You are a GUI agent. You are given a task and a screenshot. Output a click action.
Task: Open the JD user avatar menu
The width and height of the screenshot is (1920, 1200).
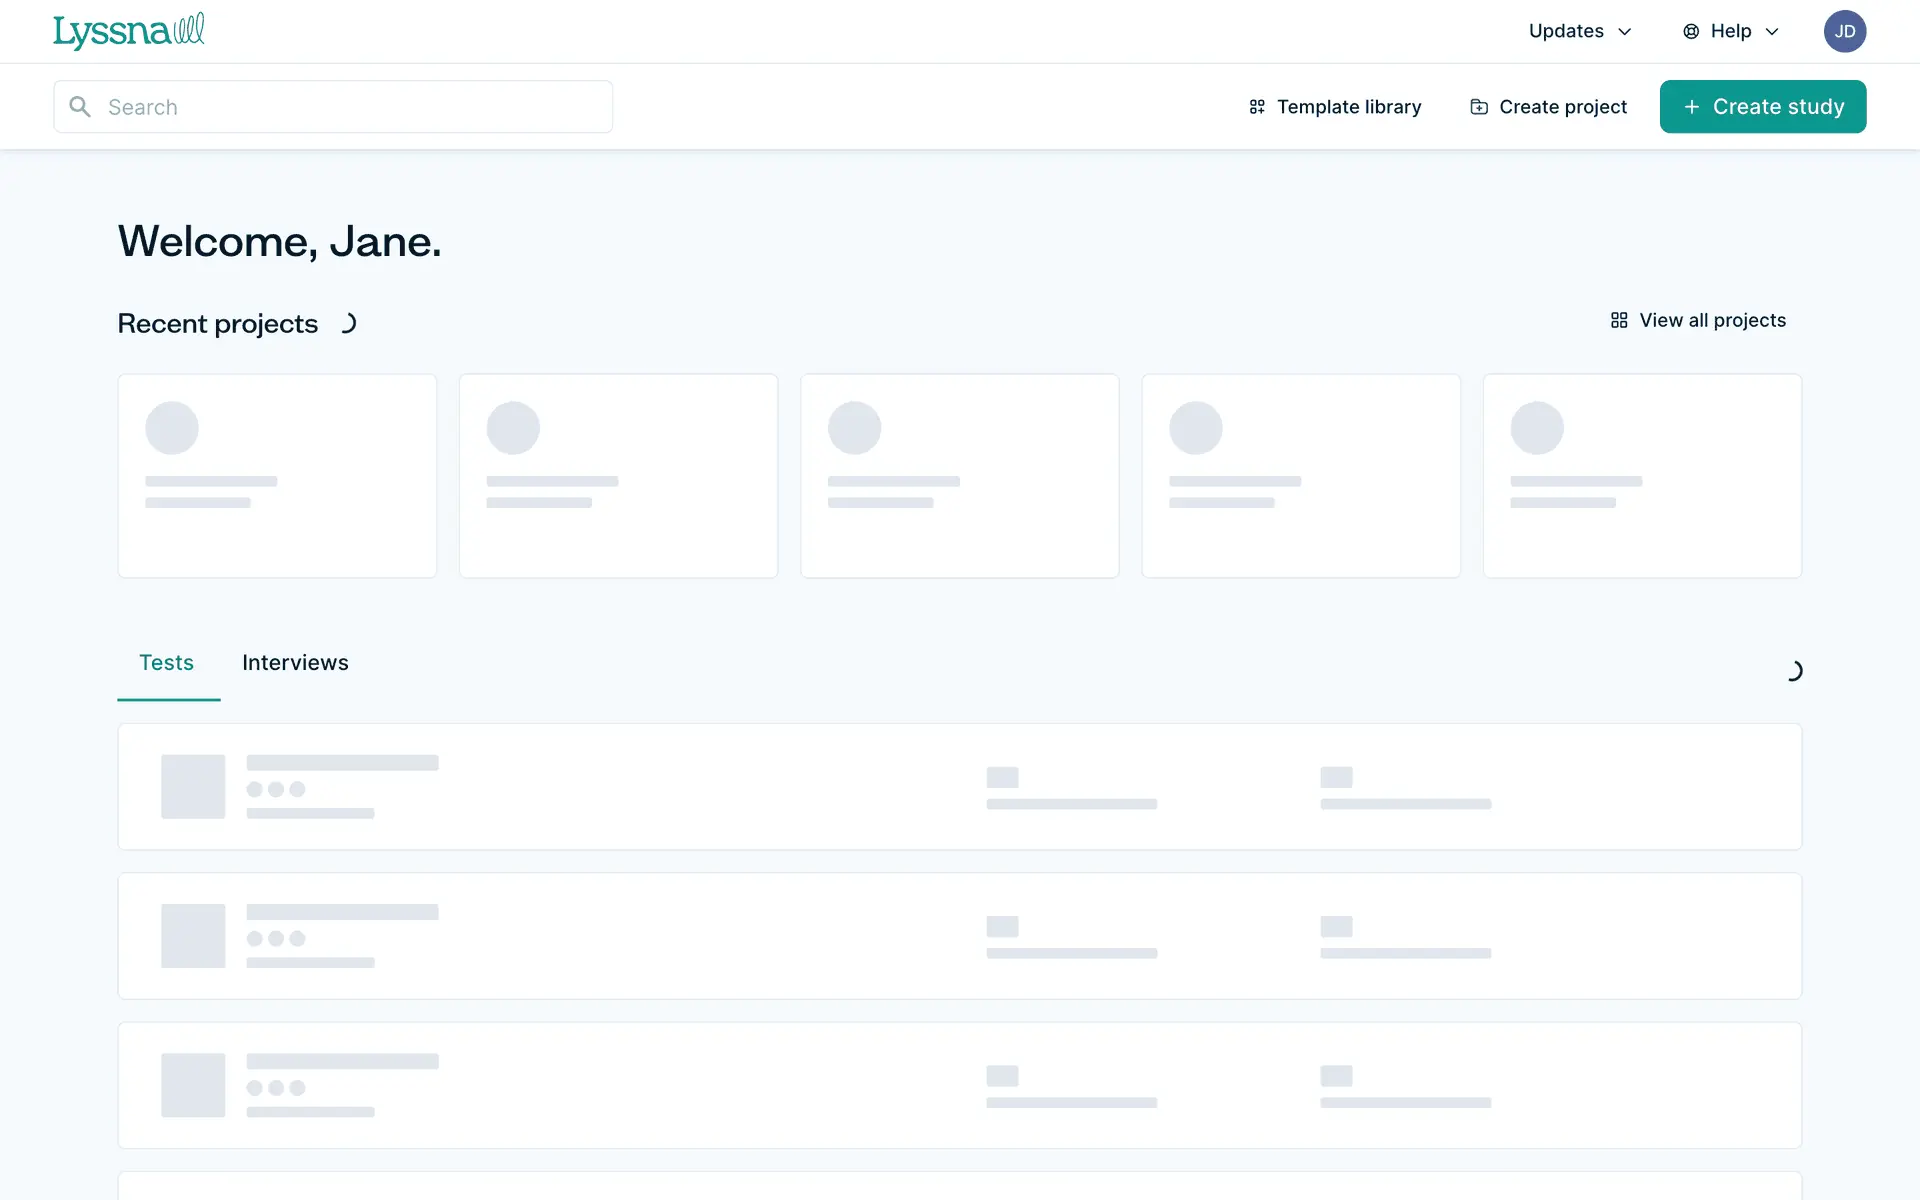coord(1844,32)
